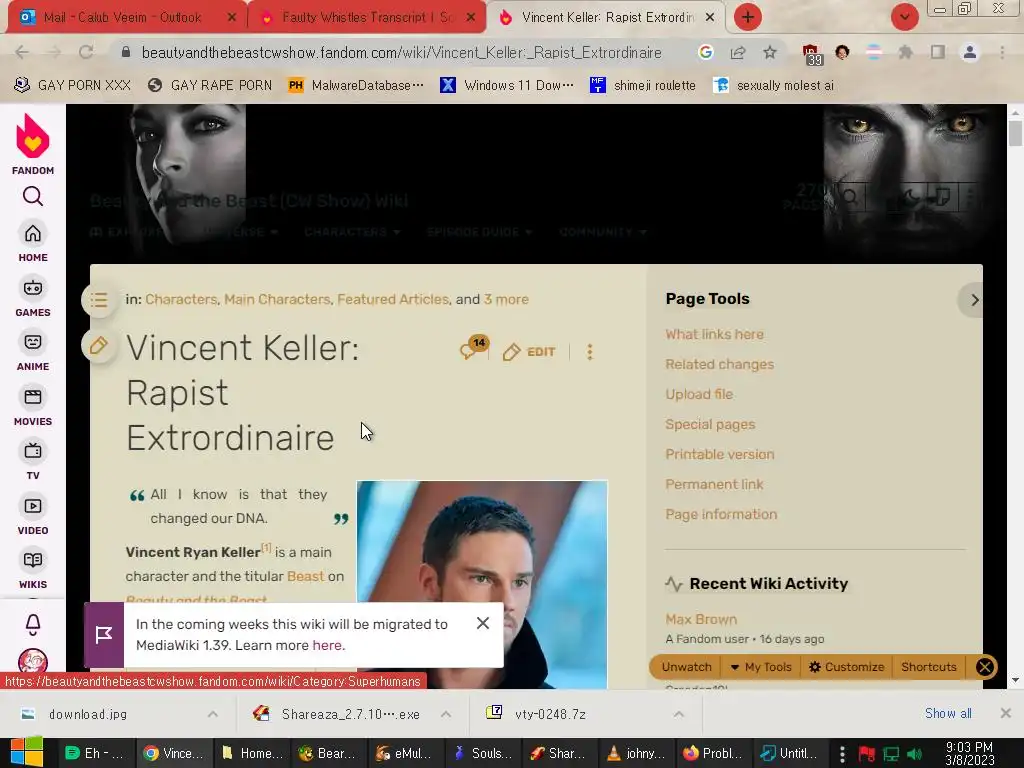Image resolution: width=1024 pixels, height=768 pixels.
Task: Open Max Brown recent activity link
Action: pos(701,619)
